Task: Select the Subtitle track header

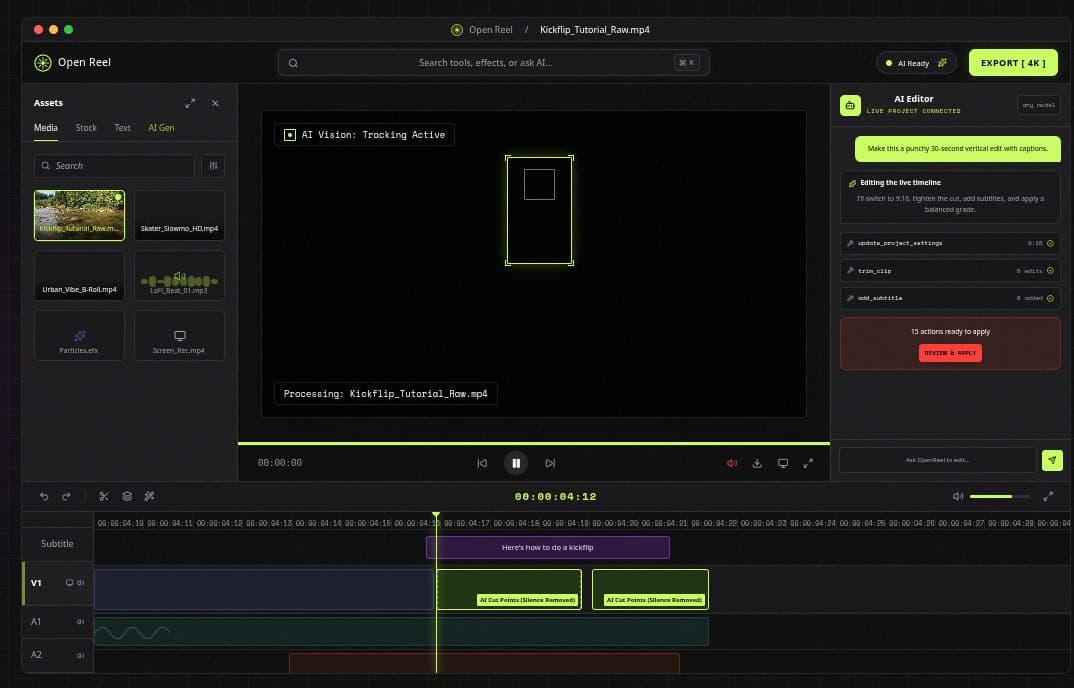Action: 58,543
